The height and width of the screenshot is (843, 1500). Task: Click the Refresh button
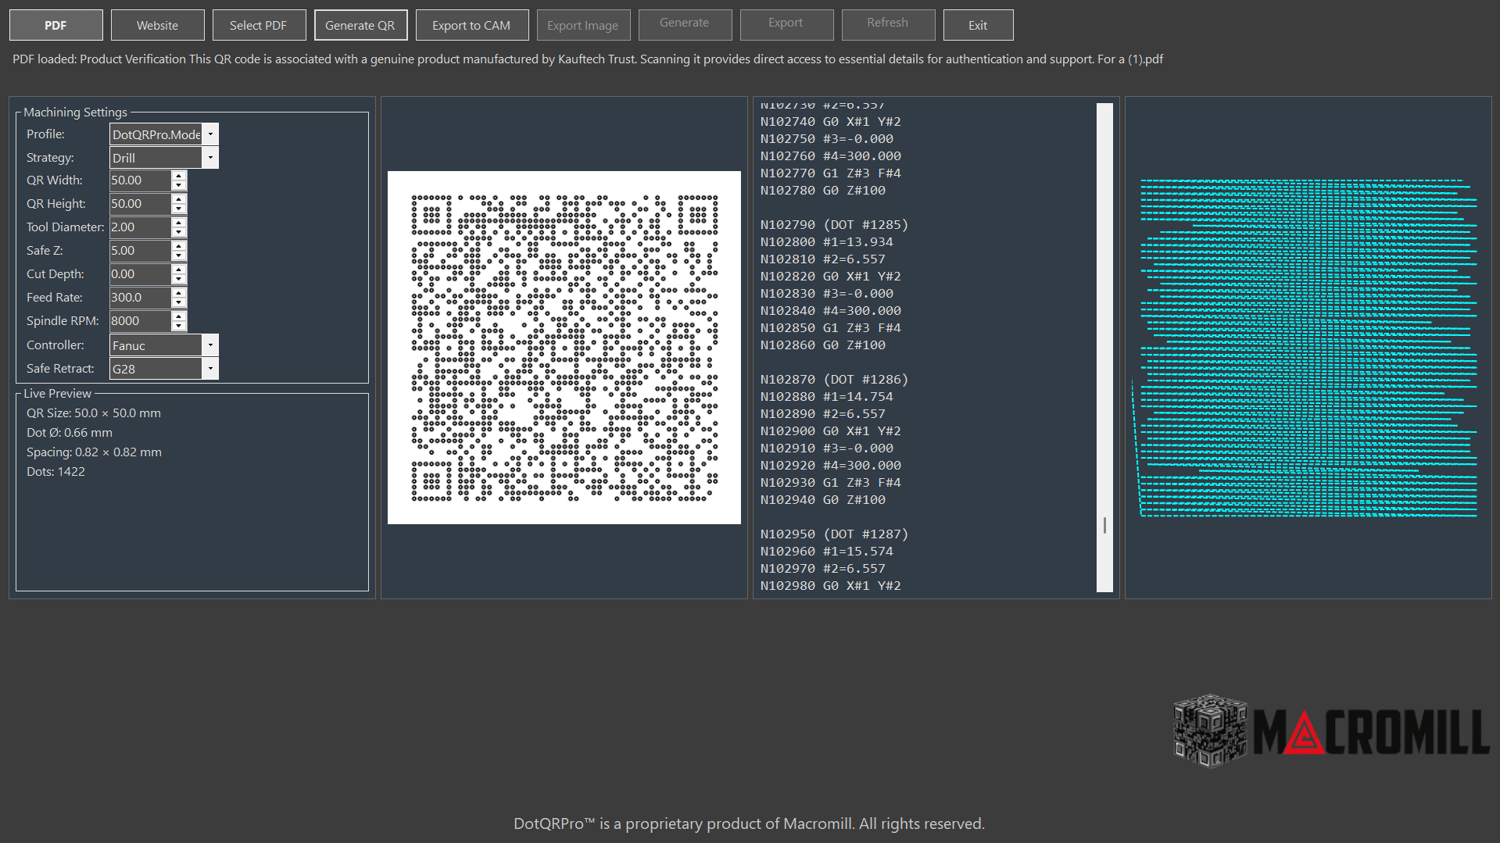888,24
